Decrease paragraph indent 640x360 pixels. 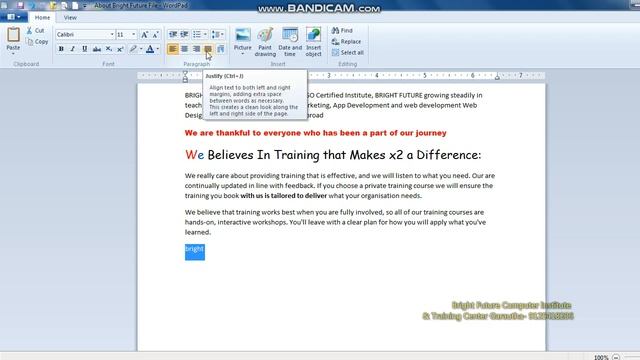(x=173, y=34)
